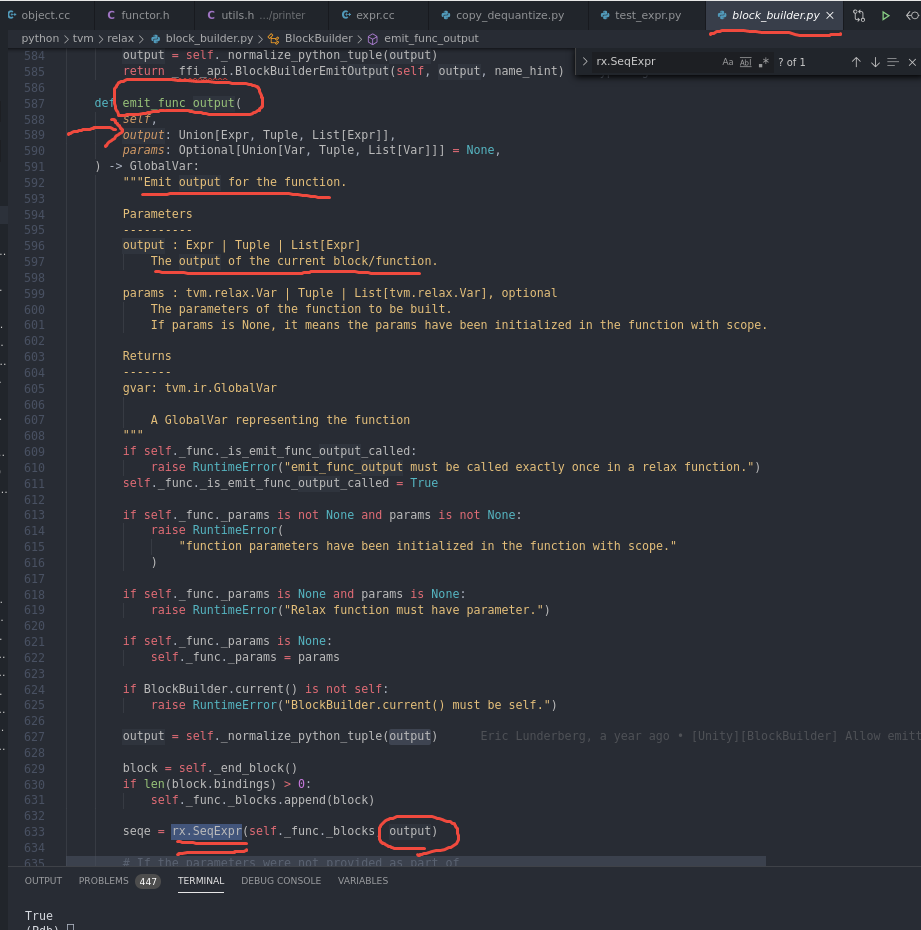The width and height of the screenshot is (921, 930).
Task: Open the relax folder breadcrumb dropdown
Action: point(120,38)
